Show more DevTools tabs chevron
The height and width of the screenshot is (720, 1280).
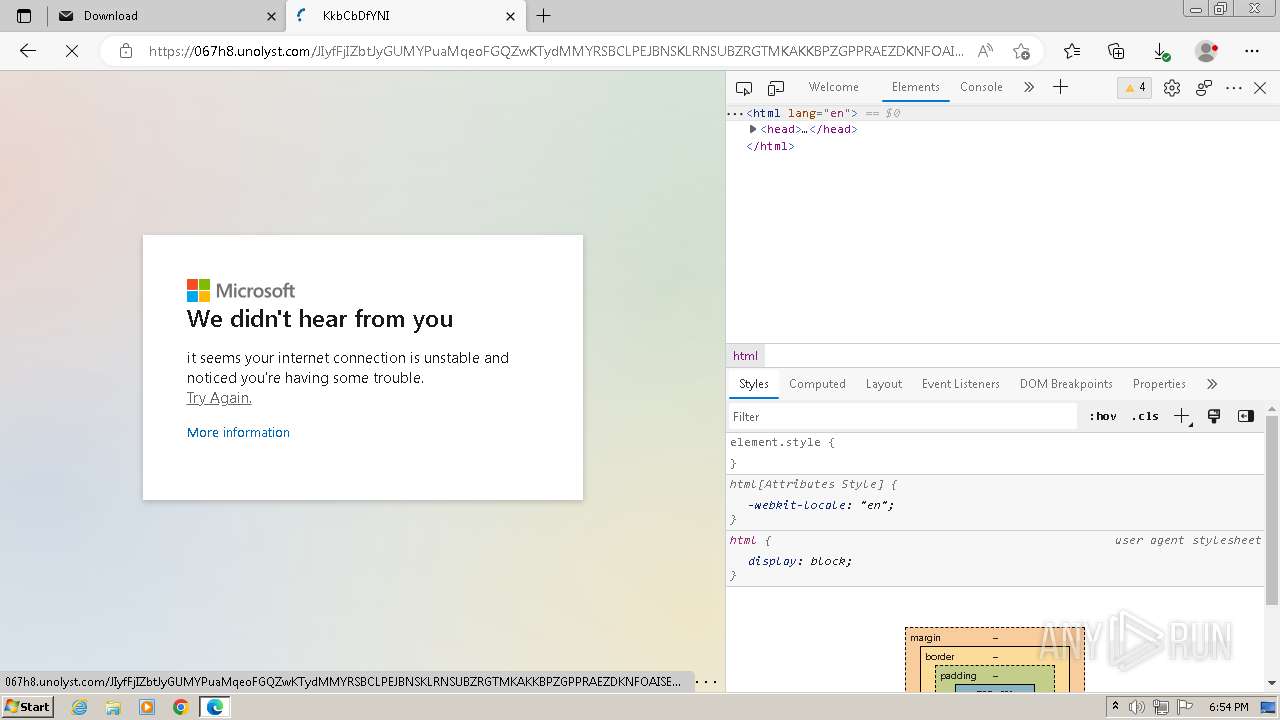pyautogui.click(x=1029, y=87)
